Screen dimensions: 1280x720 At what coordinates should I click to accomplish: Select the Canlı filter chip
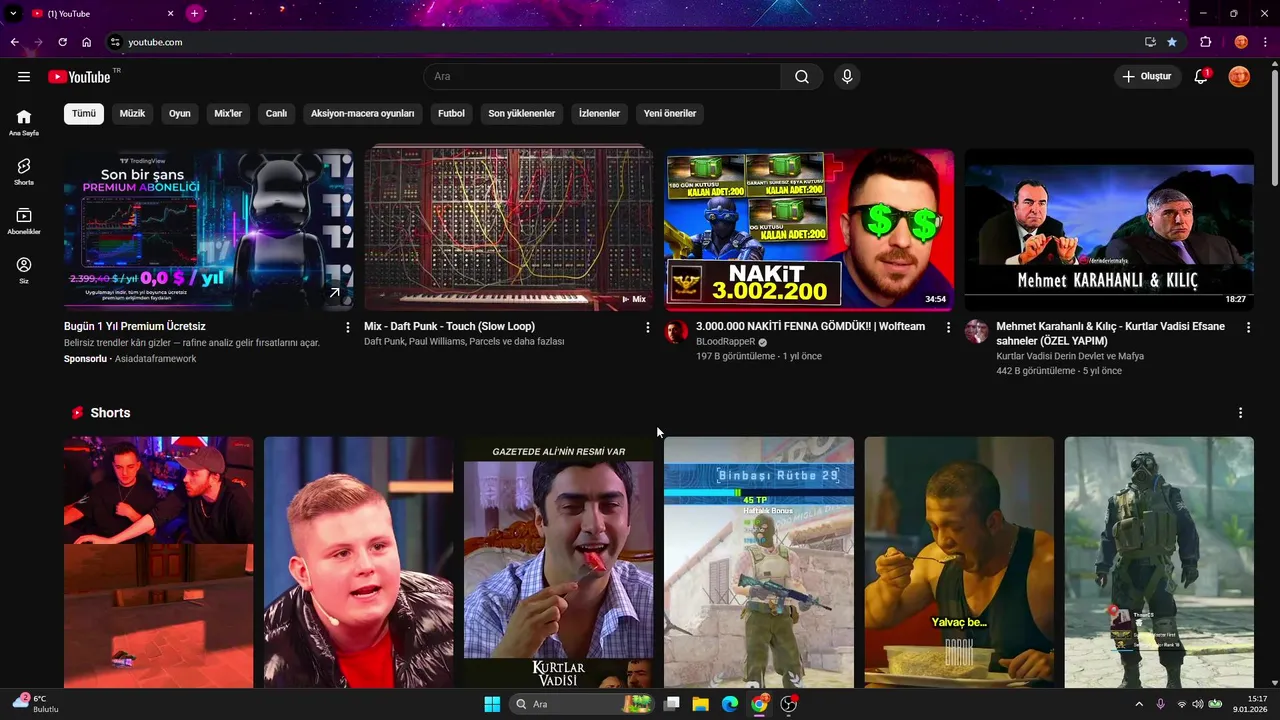pyautogui.click(x=276, y=113)
